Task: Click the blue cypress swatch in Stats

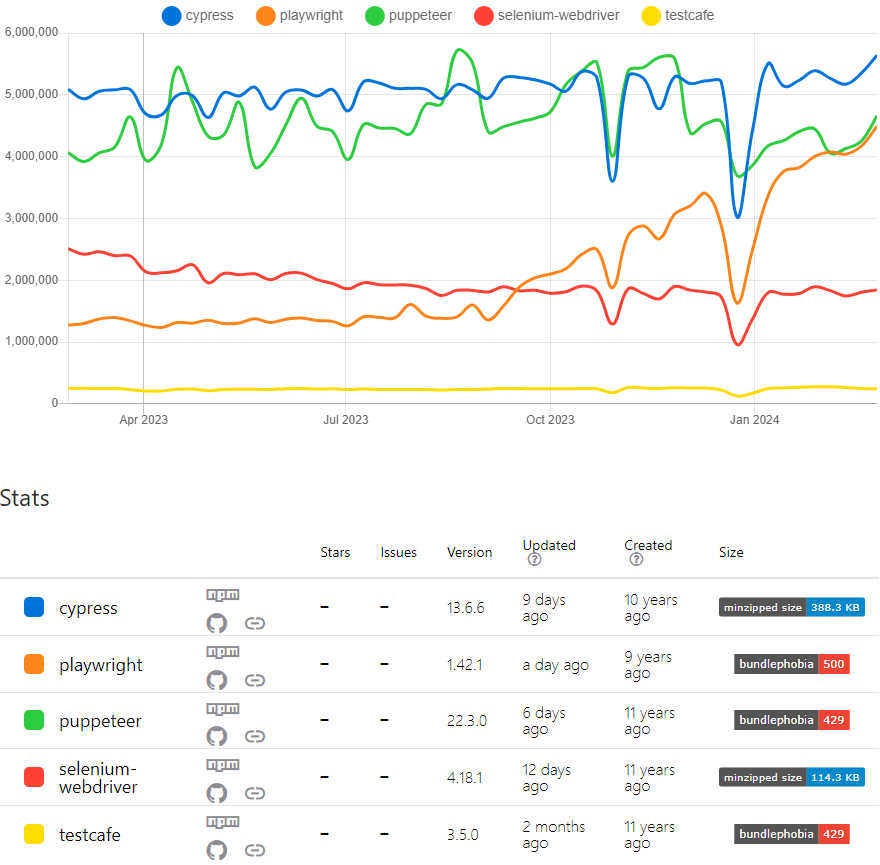Action: click(x=34, y=607)
